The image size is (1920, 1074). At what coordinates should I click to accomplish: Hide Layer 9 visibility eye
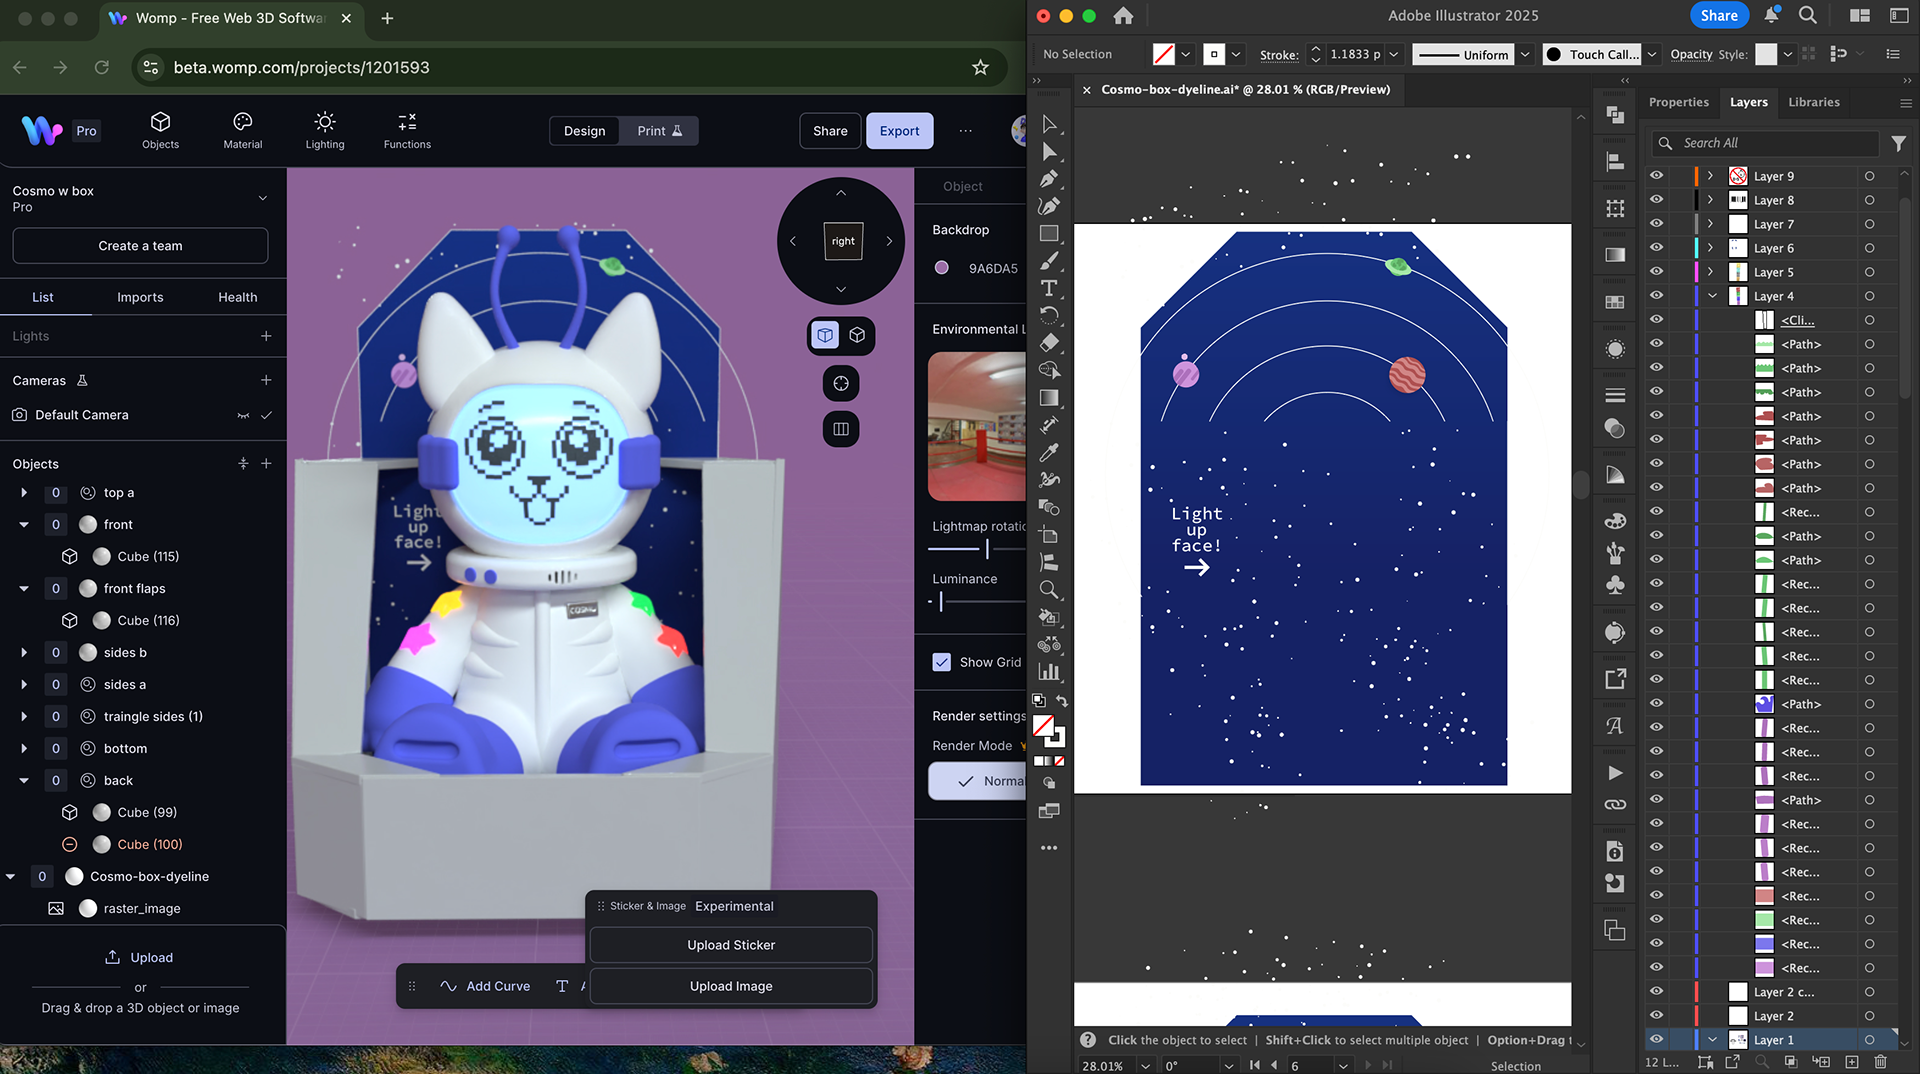1656,175
